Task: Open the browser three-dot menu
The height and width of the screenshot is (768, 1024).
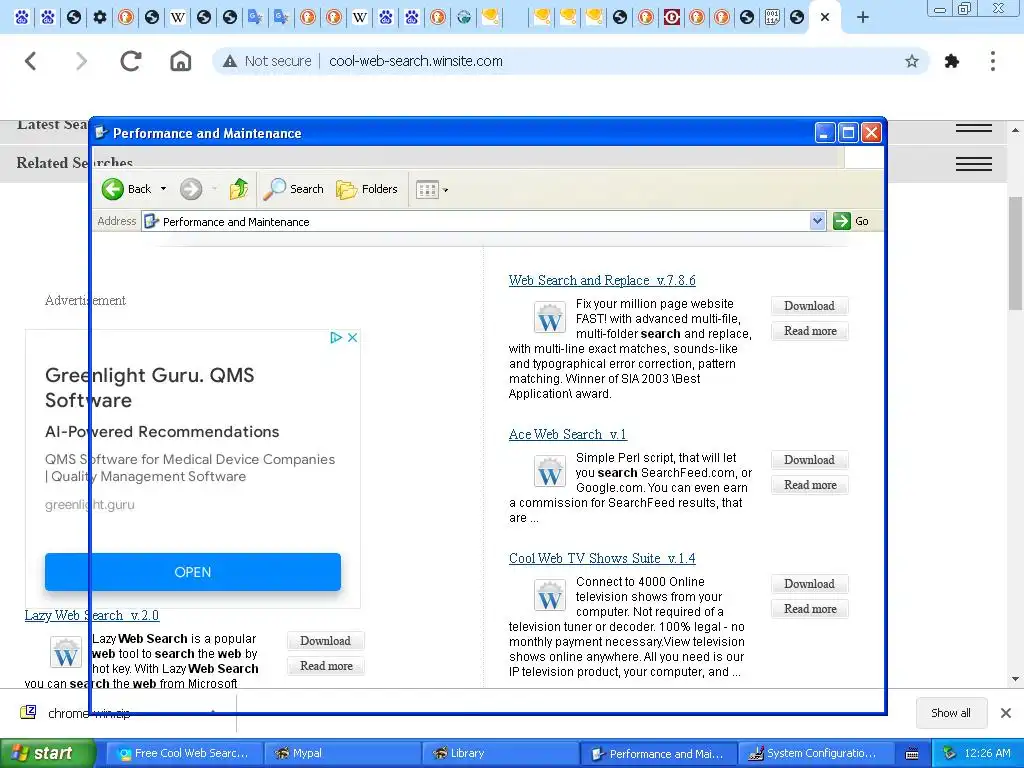Action: click(993, 61)
